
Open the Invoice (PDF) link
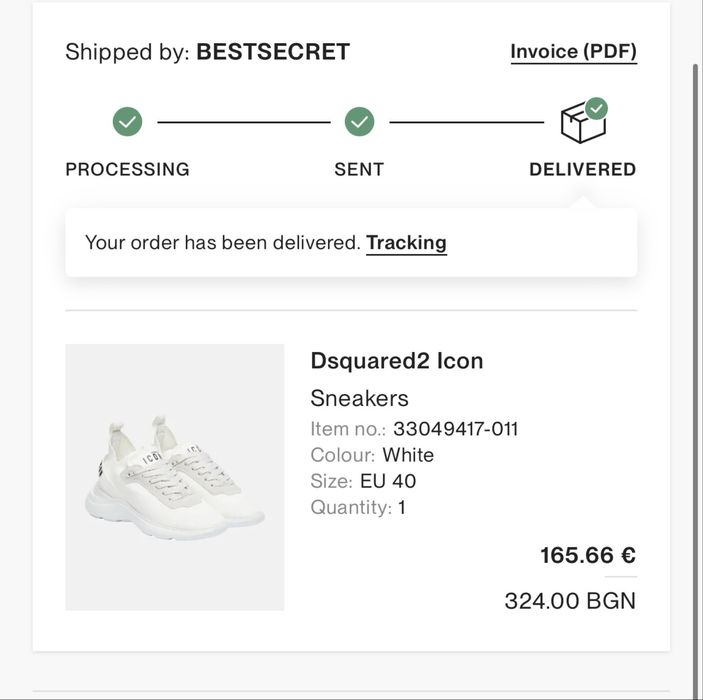(573, 52)
